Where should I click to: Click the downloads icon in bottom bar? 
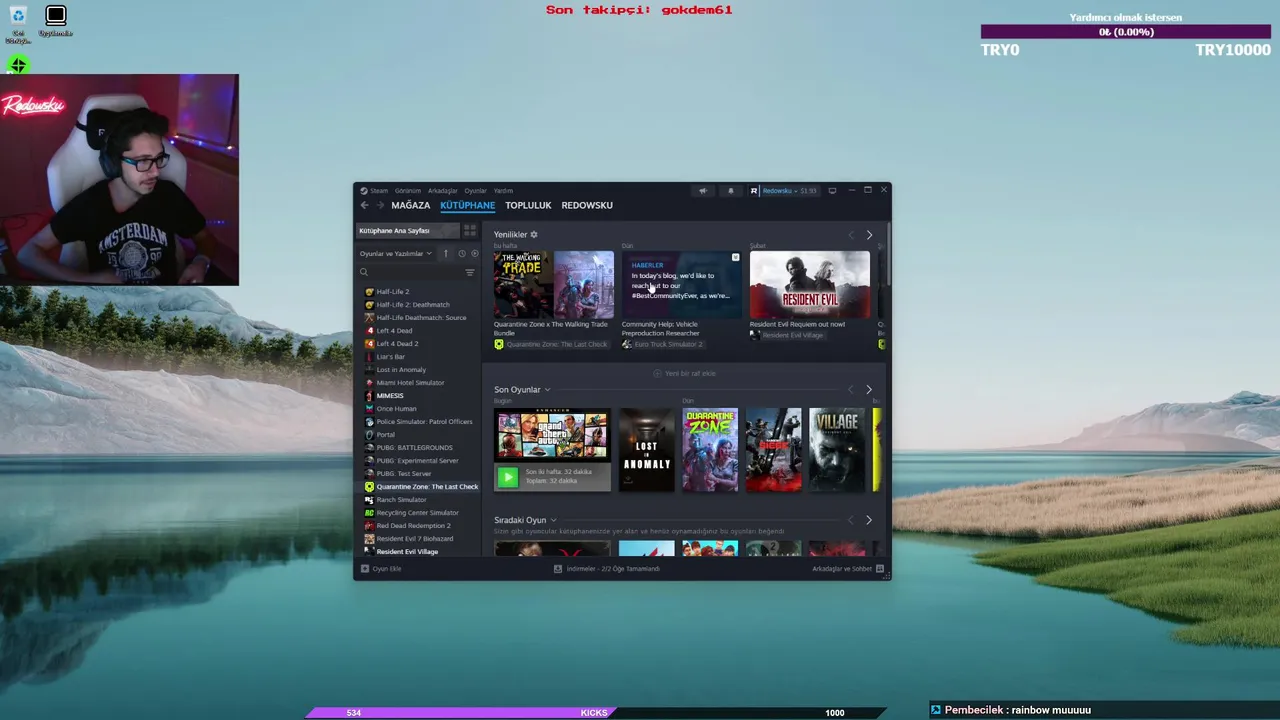(x=558, y=568)
